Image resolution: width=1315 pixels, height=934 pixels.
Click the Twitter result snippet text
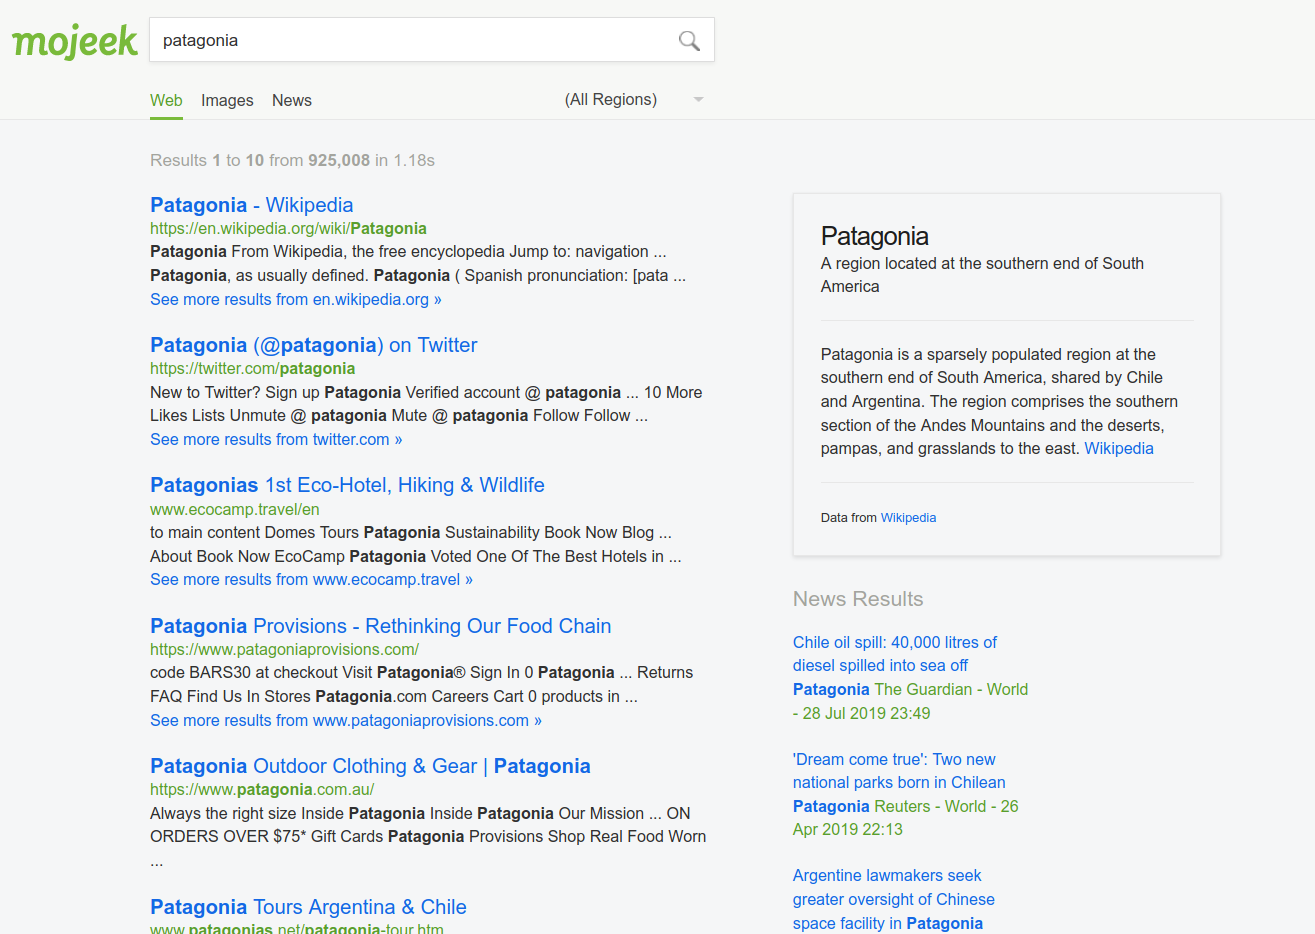click(x=426, y=404)
